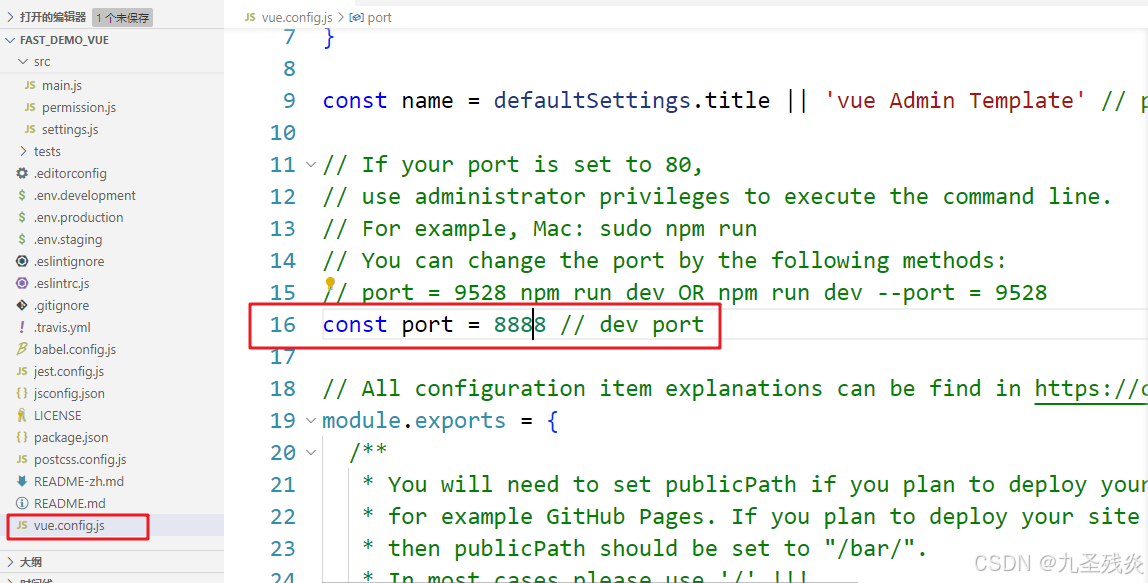Collapse the FAST_DEMO_VUE project root

[10, 40]
